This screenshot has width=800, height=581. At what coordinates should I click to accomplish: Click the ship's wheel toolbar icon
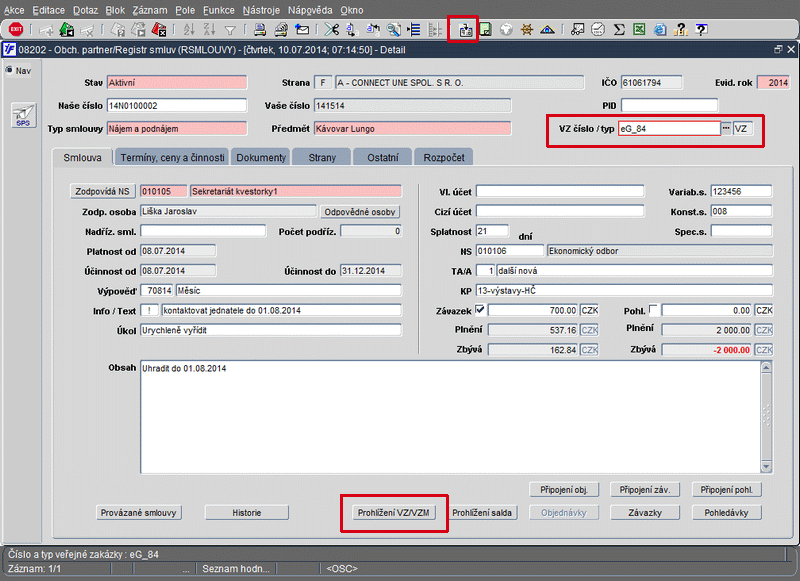point(527,30)
